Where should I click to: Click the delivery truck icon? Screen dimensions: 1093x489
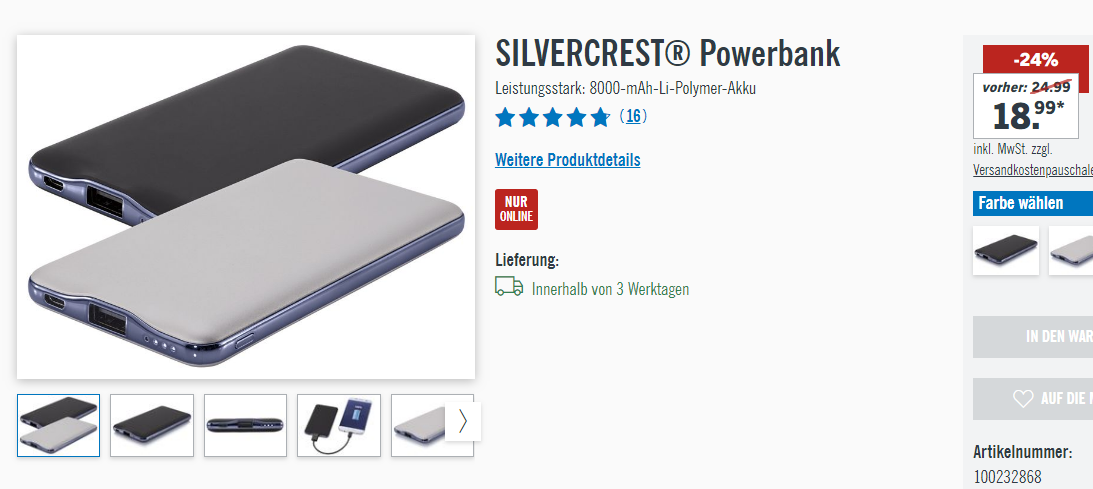[x=509, y=286]
